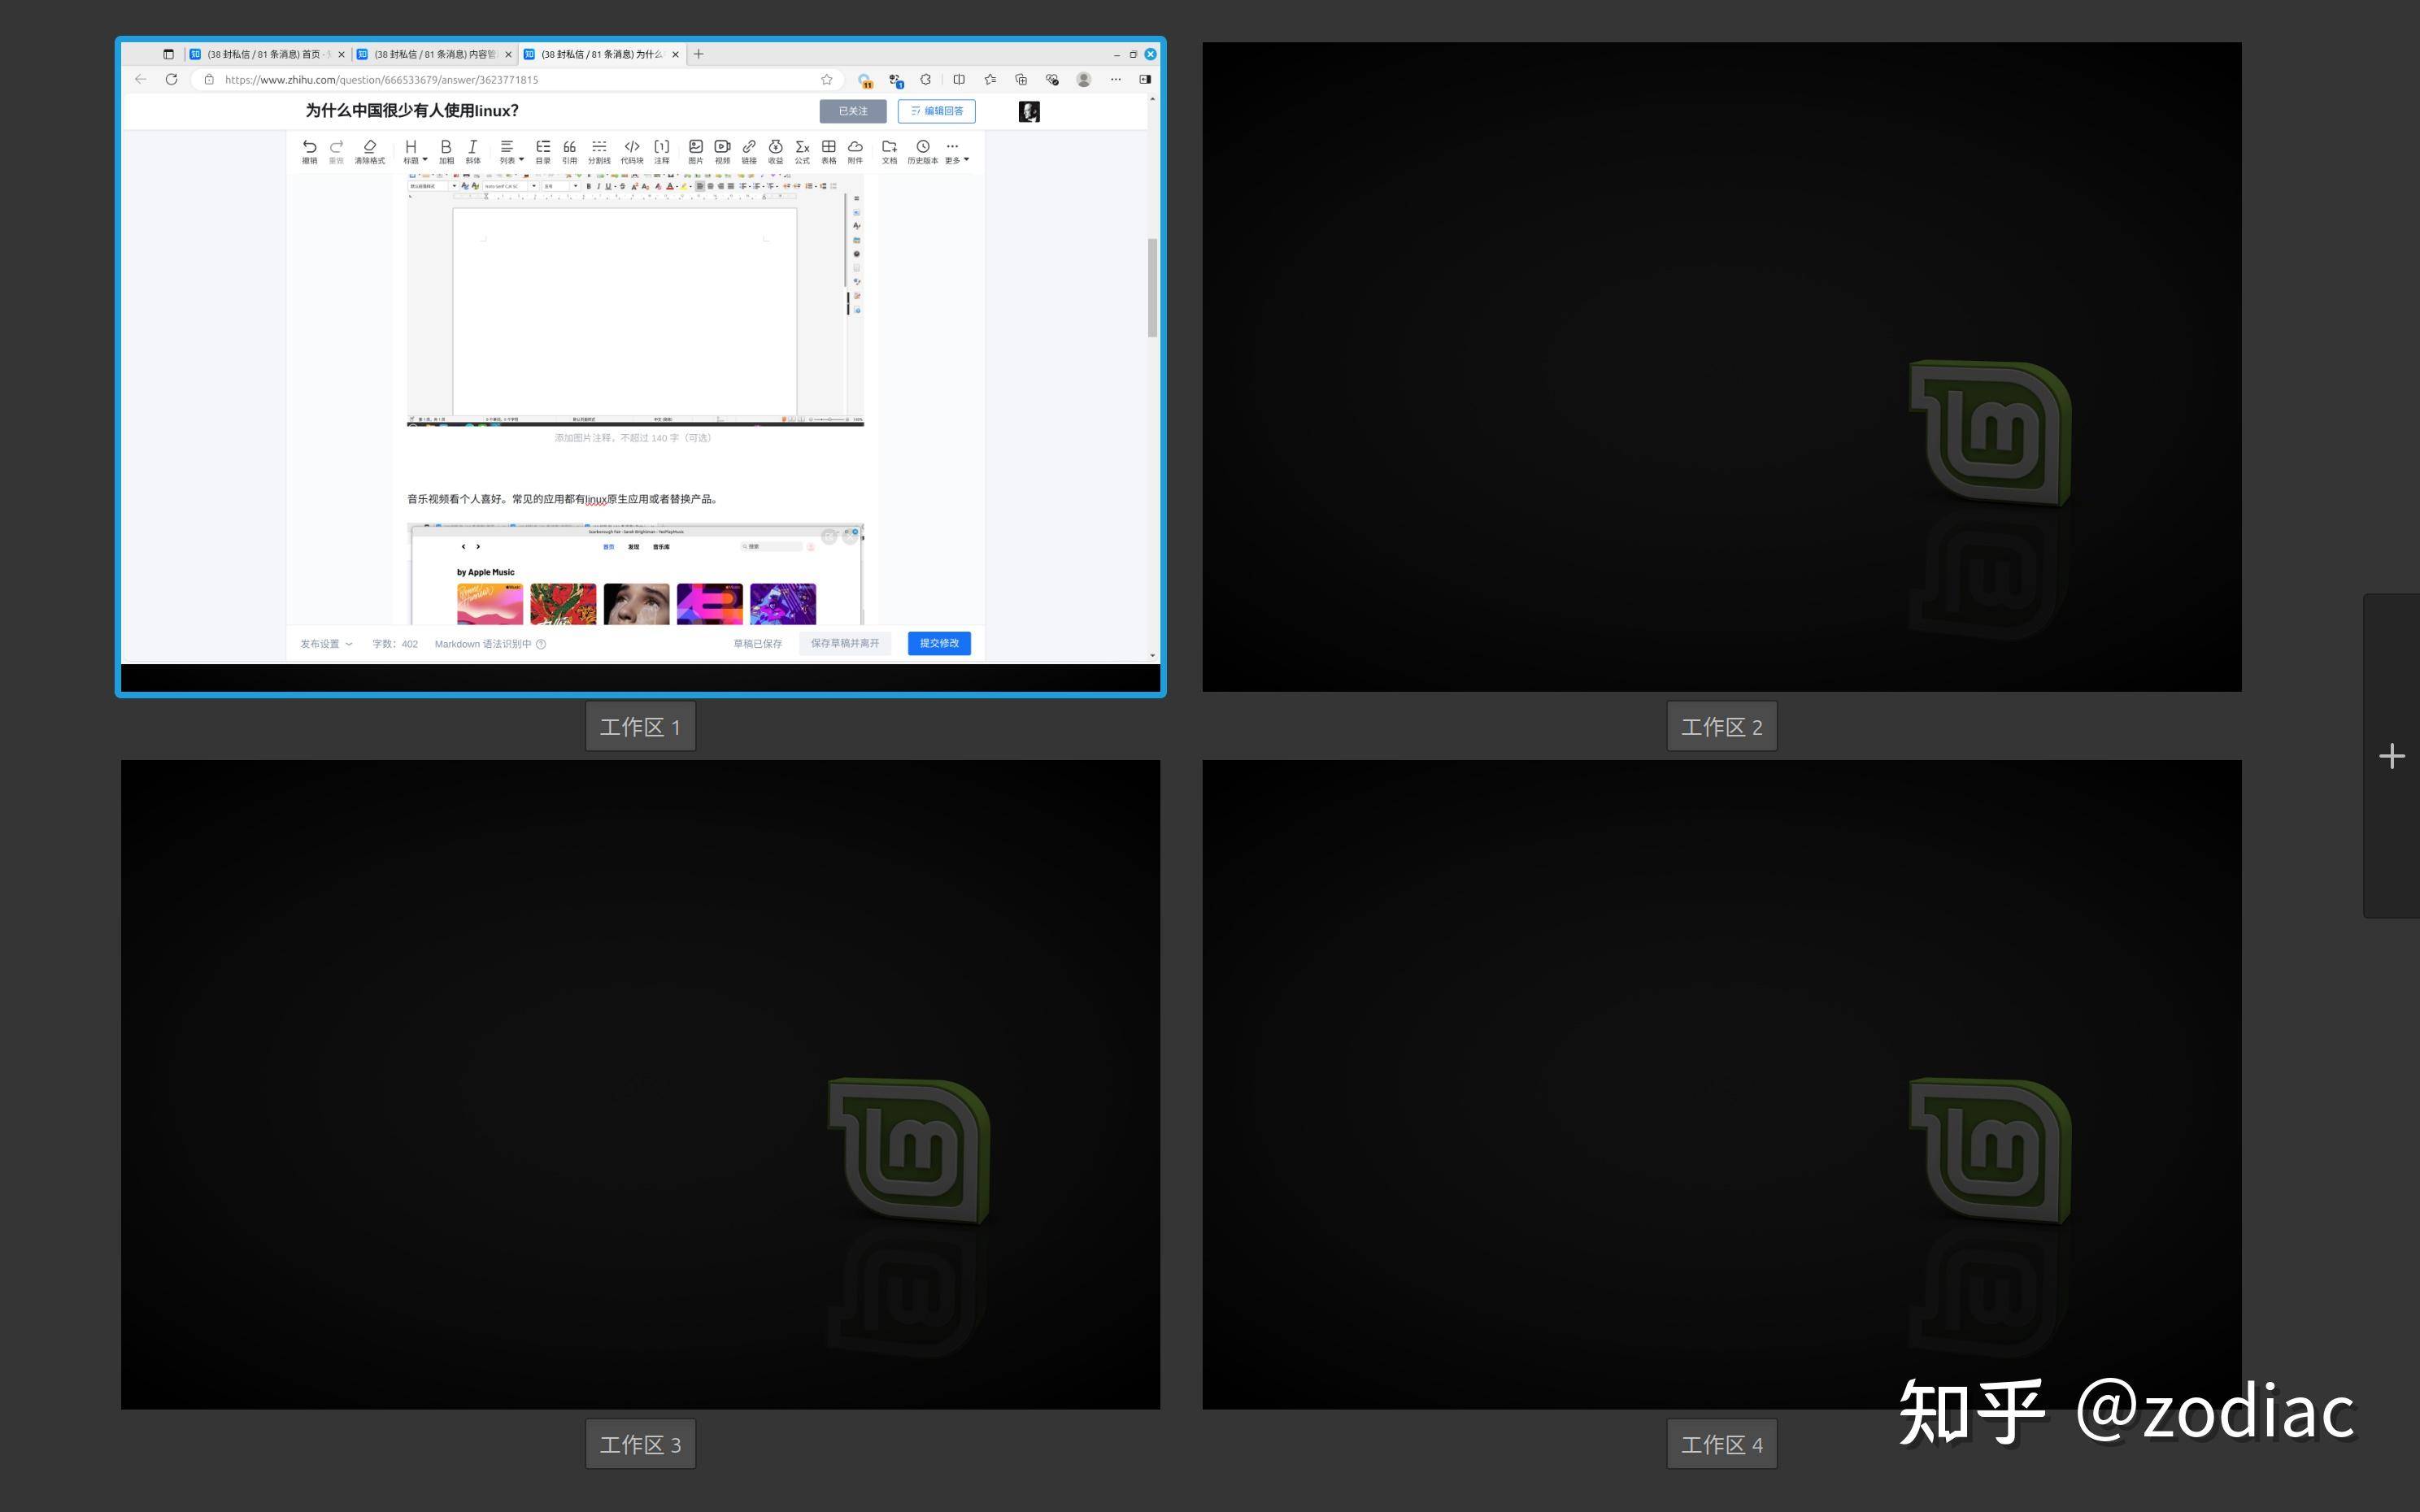Insert a hyperlink with 链接 icon
Image resolution: width=2420 pixels, height=1512 pixels.
tap(749, 151)
